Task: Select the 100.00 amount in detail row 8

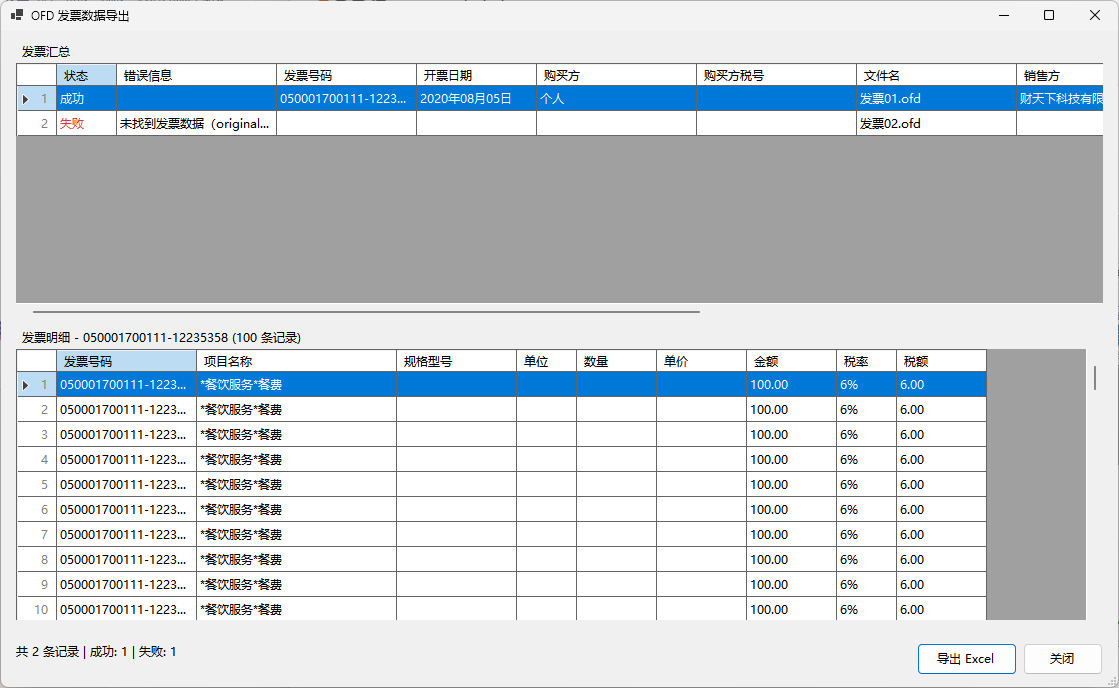Action: 791,560
